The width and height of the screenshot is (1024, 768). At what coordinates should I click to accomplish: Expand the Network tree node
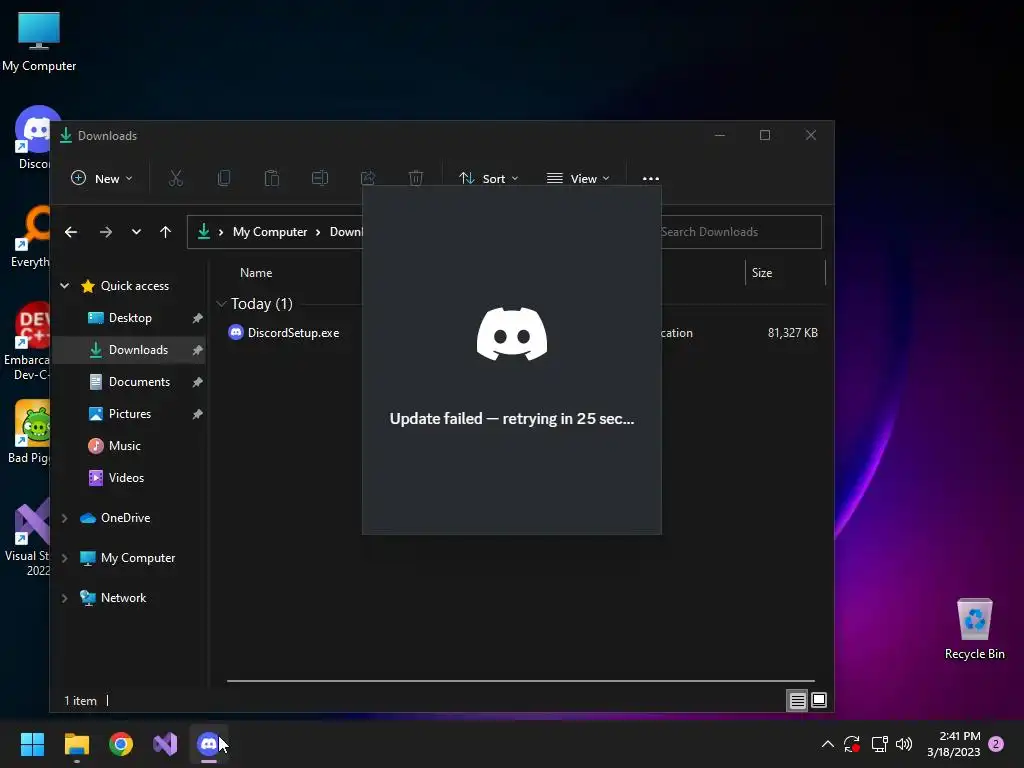pos(65,598)
